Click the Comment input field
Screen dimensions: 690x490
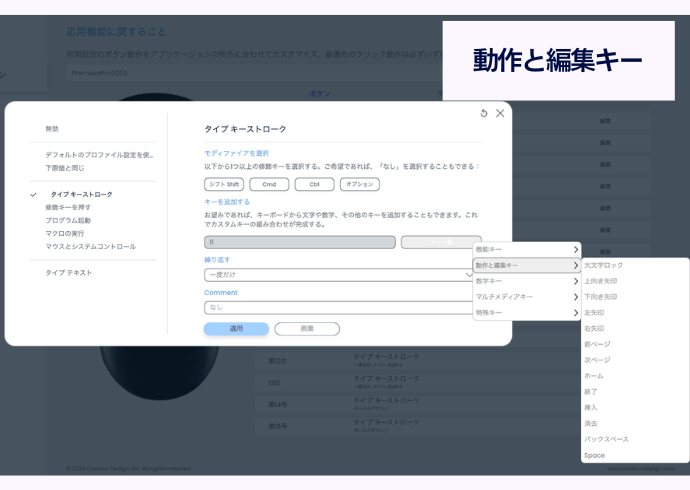(x=340, y=308)
